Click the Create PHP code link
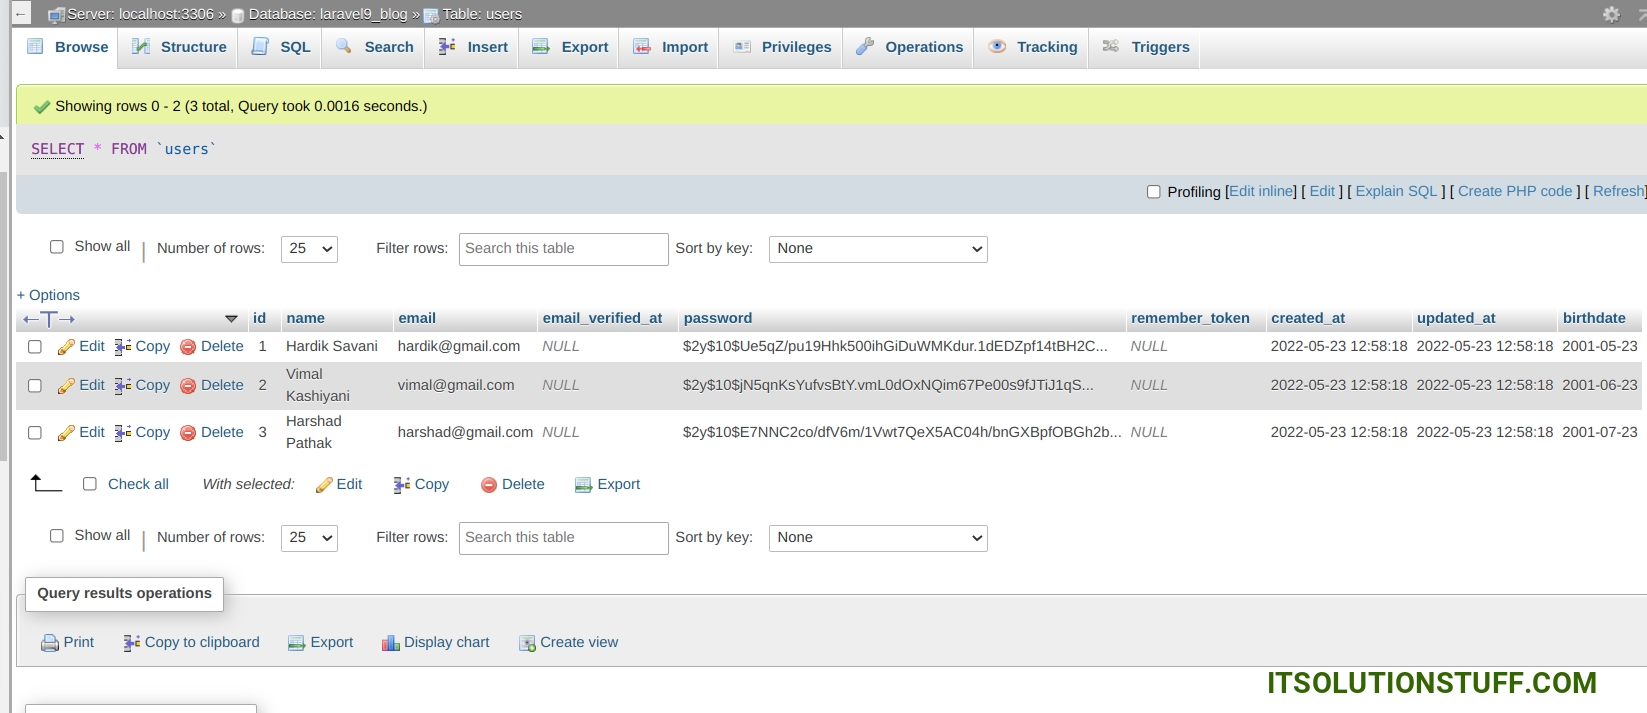The width and height of the screenshot is (1647, 713). point(1514,191)
